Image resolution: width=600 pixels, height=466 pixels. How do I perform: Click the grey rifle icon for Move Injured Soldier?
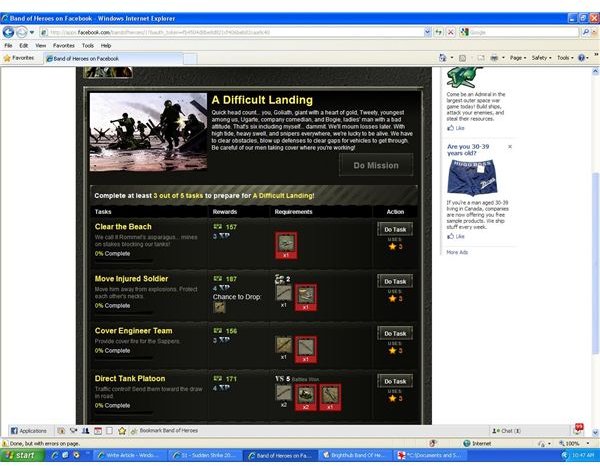284,293
